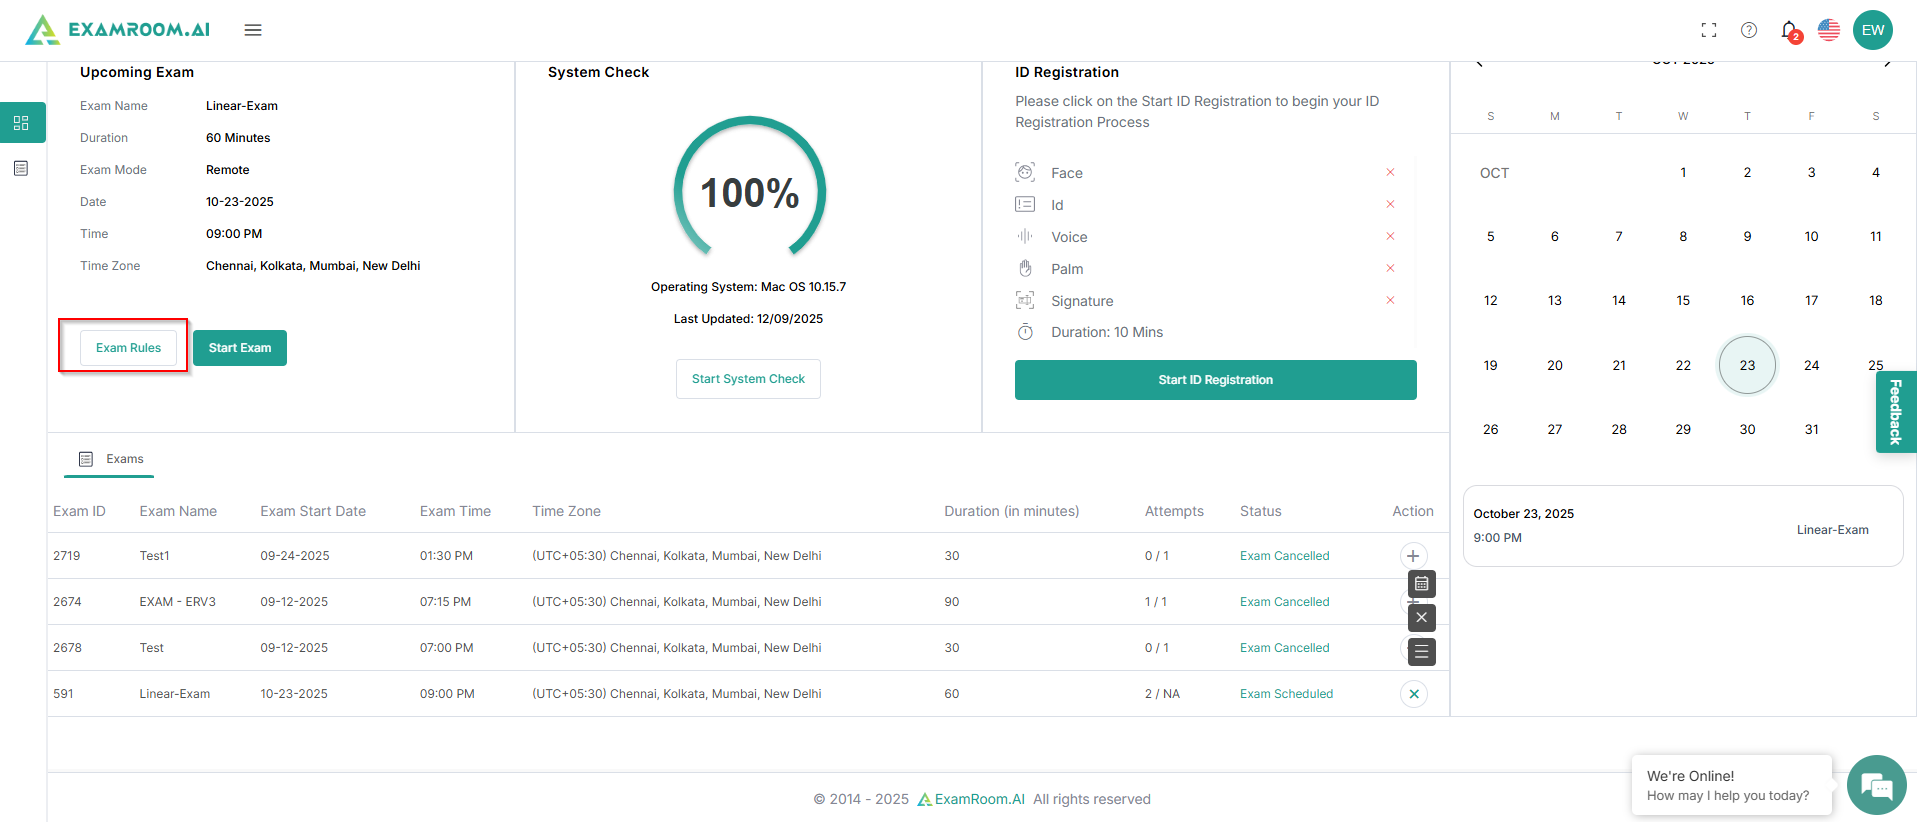Open the dashboard grid icon in sidebar

pos(21,123)
